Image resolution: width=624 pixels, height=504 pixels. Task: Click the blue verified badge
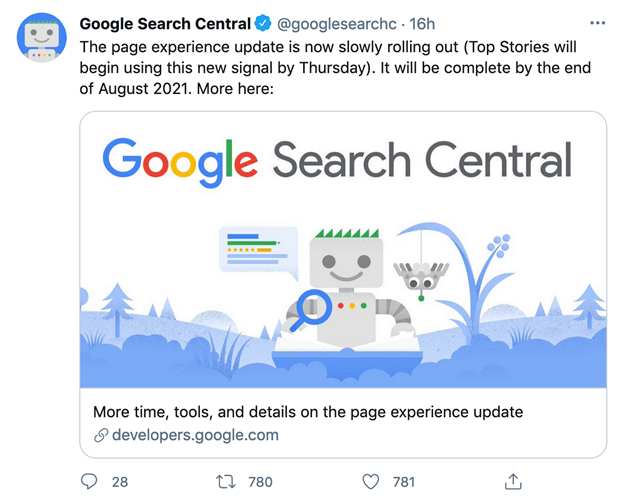click(x=262, y=22)
